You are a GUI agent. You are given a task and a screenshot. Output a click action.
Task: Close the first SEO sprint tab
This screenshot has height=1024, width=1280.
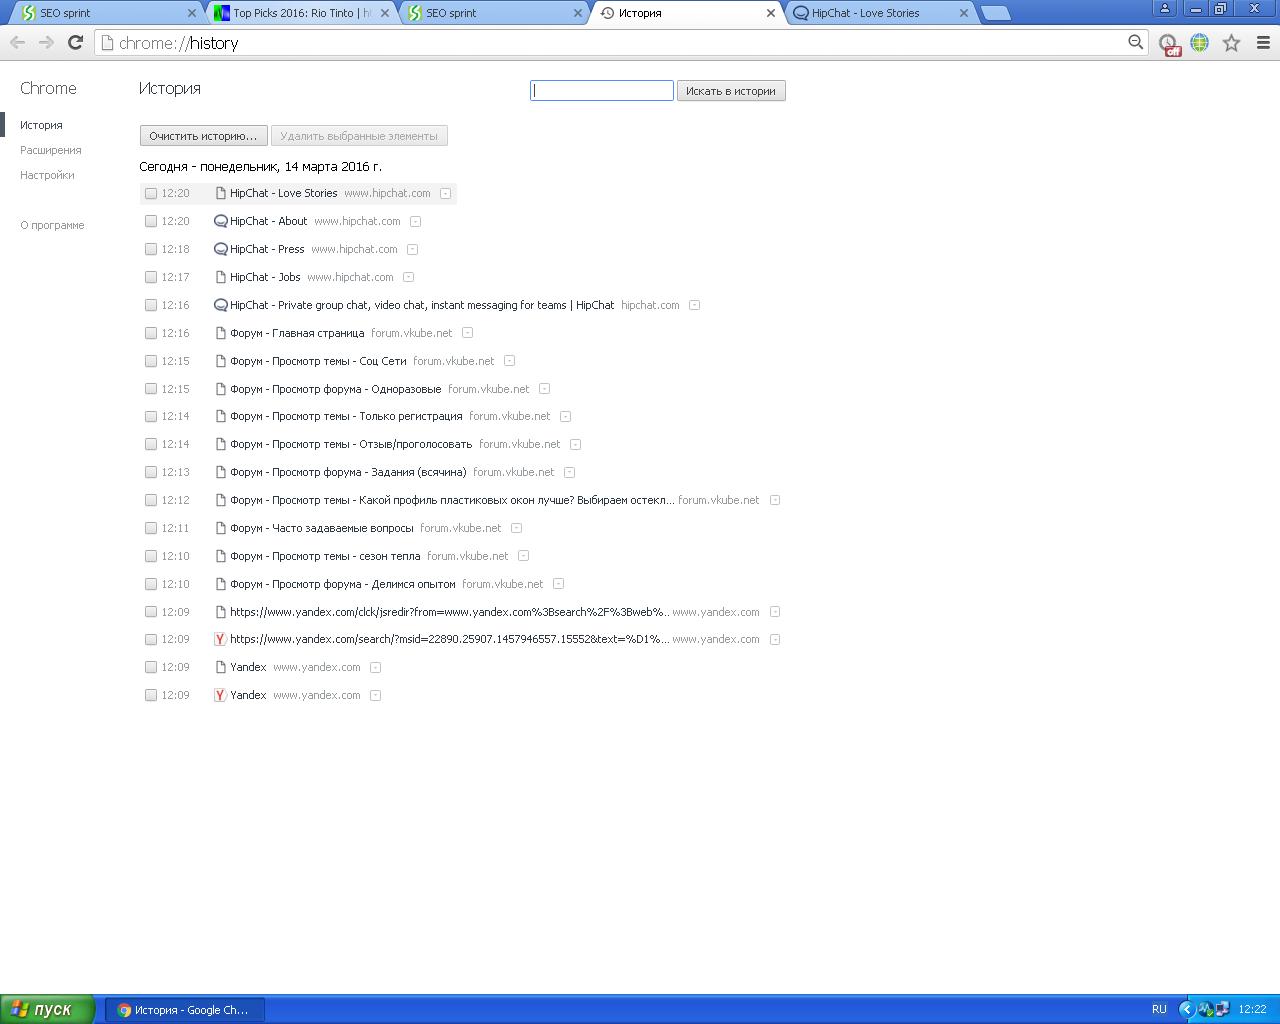192,13
